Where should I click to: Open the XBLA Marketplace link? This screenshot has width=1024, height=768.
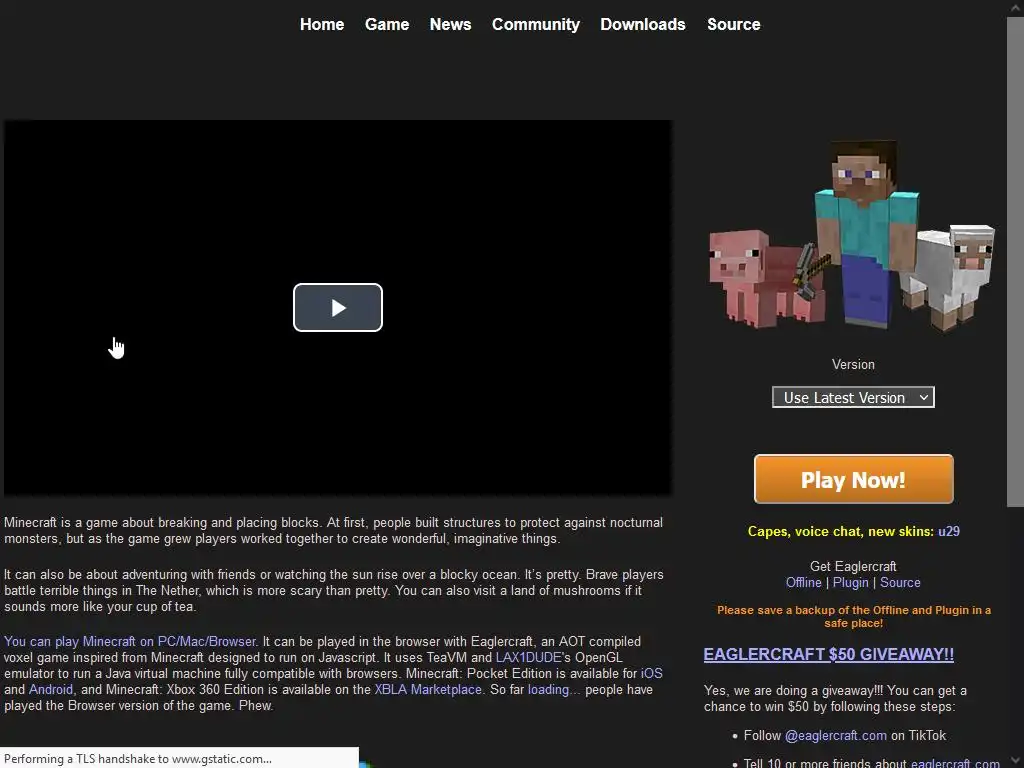(428, 689)
